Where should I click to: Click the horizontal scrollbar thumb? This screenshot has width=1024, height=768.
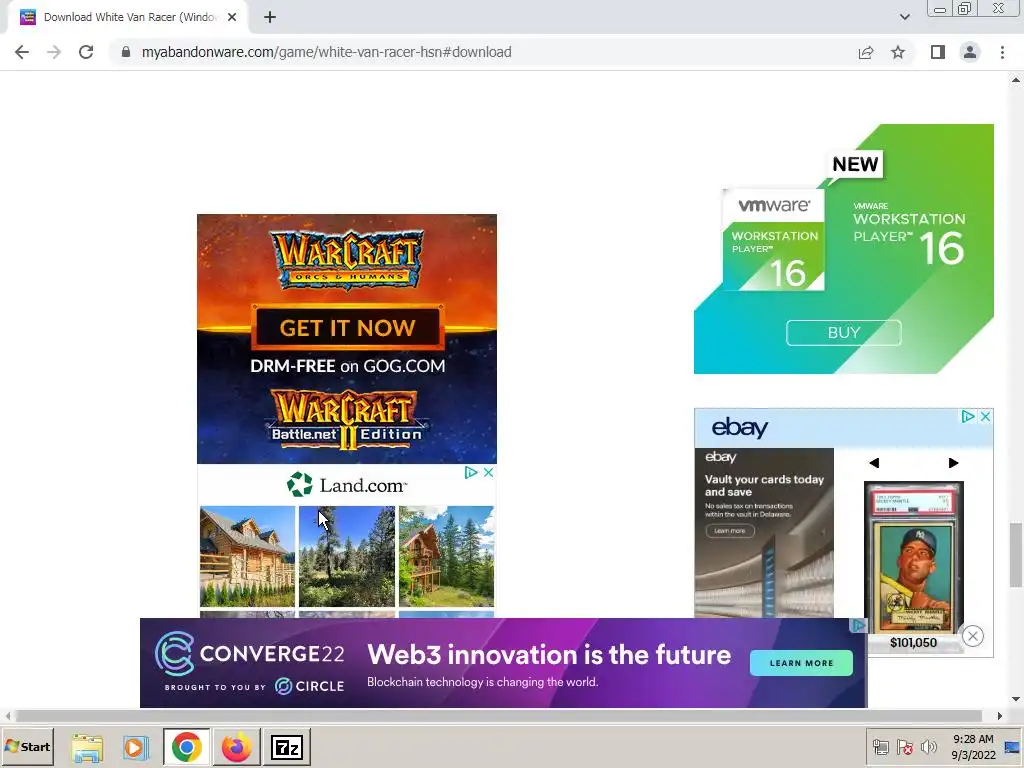pos(498,716)
